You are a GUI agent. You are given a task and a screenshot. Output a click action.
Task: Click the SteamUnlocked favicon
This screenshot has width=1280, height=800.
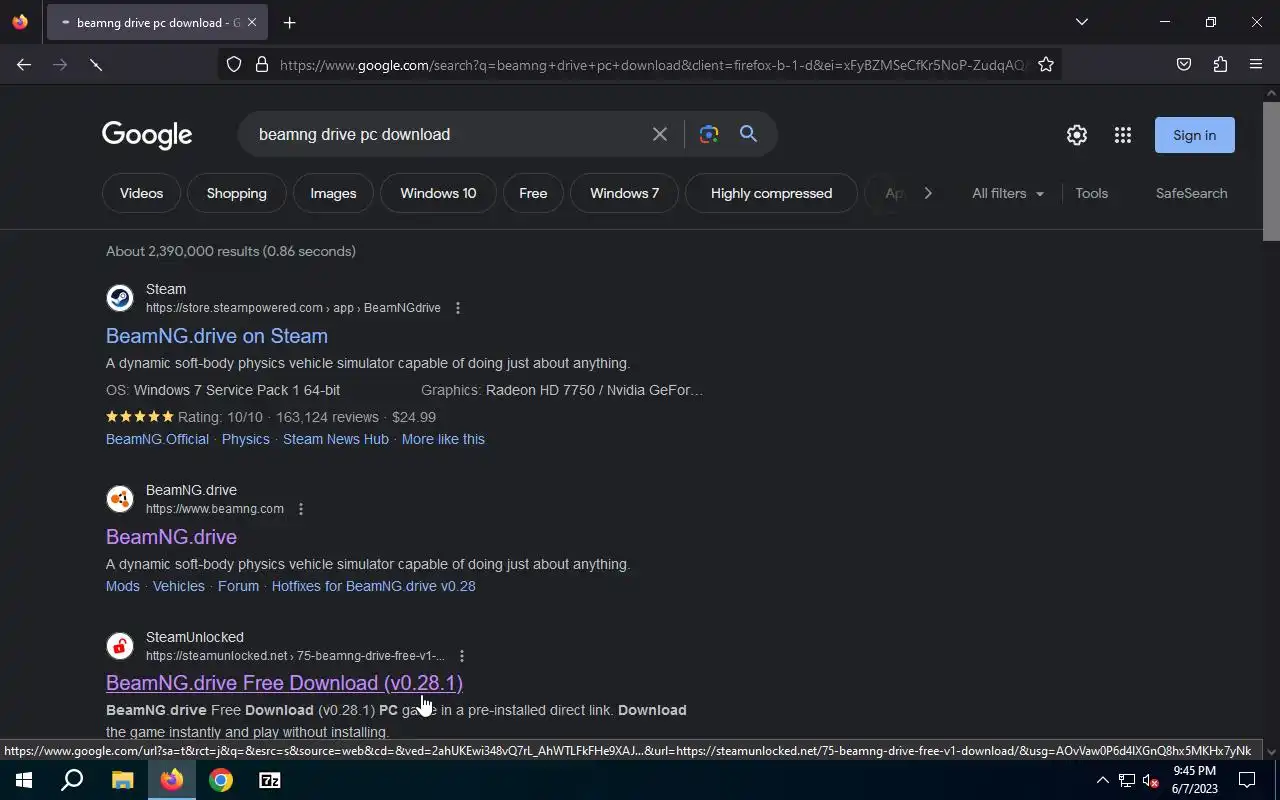click(120, 646)
